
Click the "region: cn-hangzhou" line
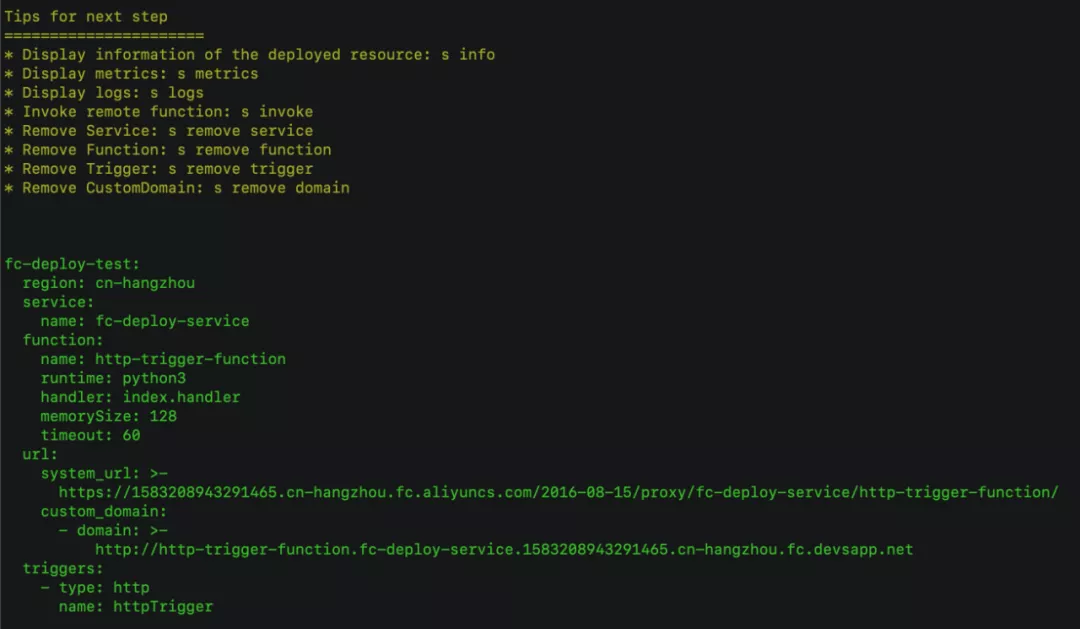click(x=108, y=283)
